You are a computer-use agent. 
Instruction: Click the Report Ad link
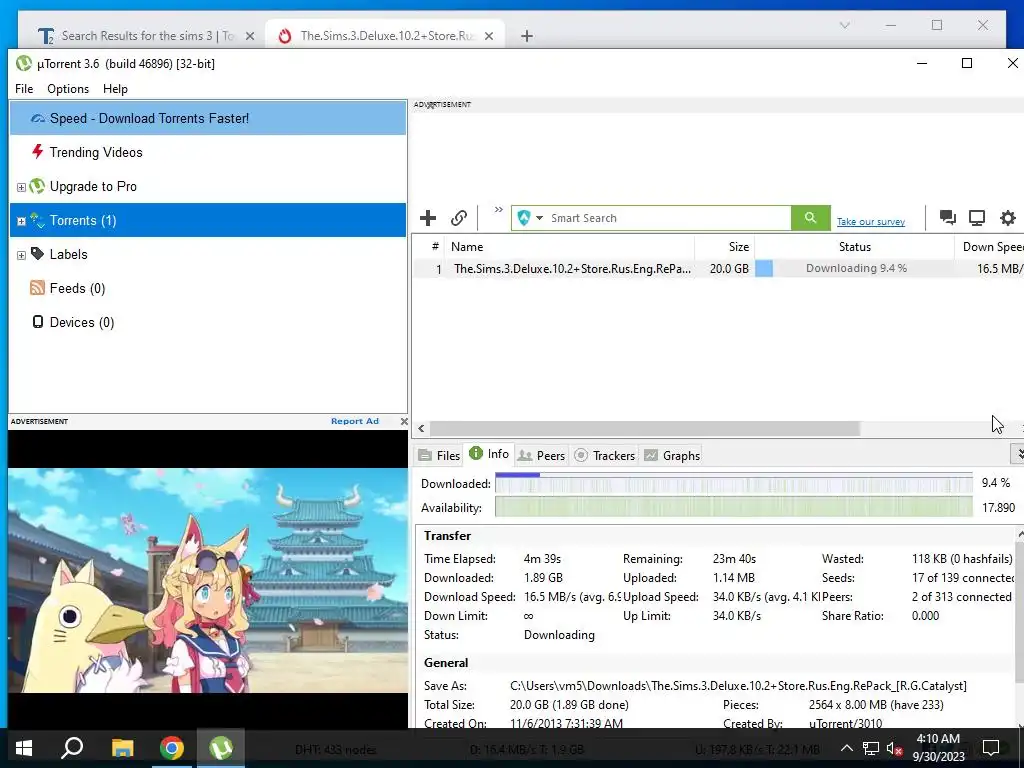click(x=355, y=421)
